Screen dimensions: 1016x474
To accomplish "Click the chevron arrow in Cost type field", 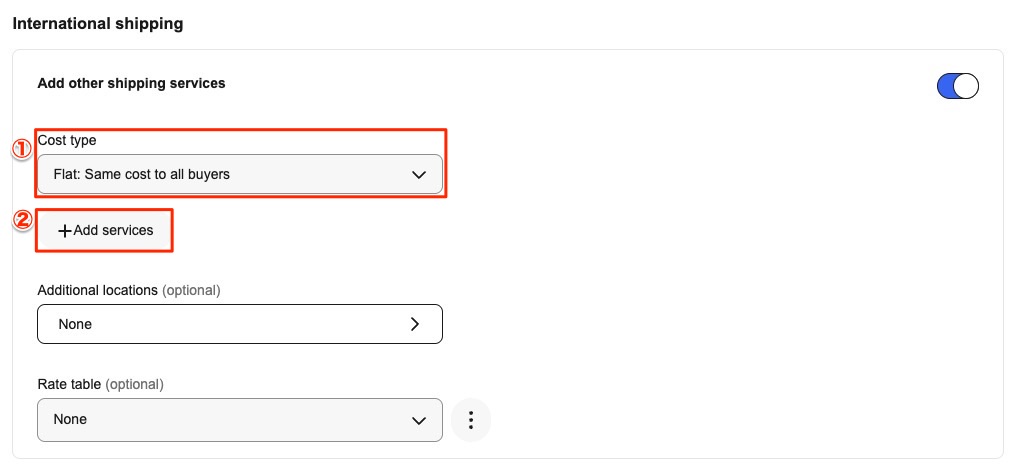I will click(x=420, y=175).
